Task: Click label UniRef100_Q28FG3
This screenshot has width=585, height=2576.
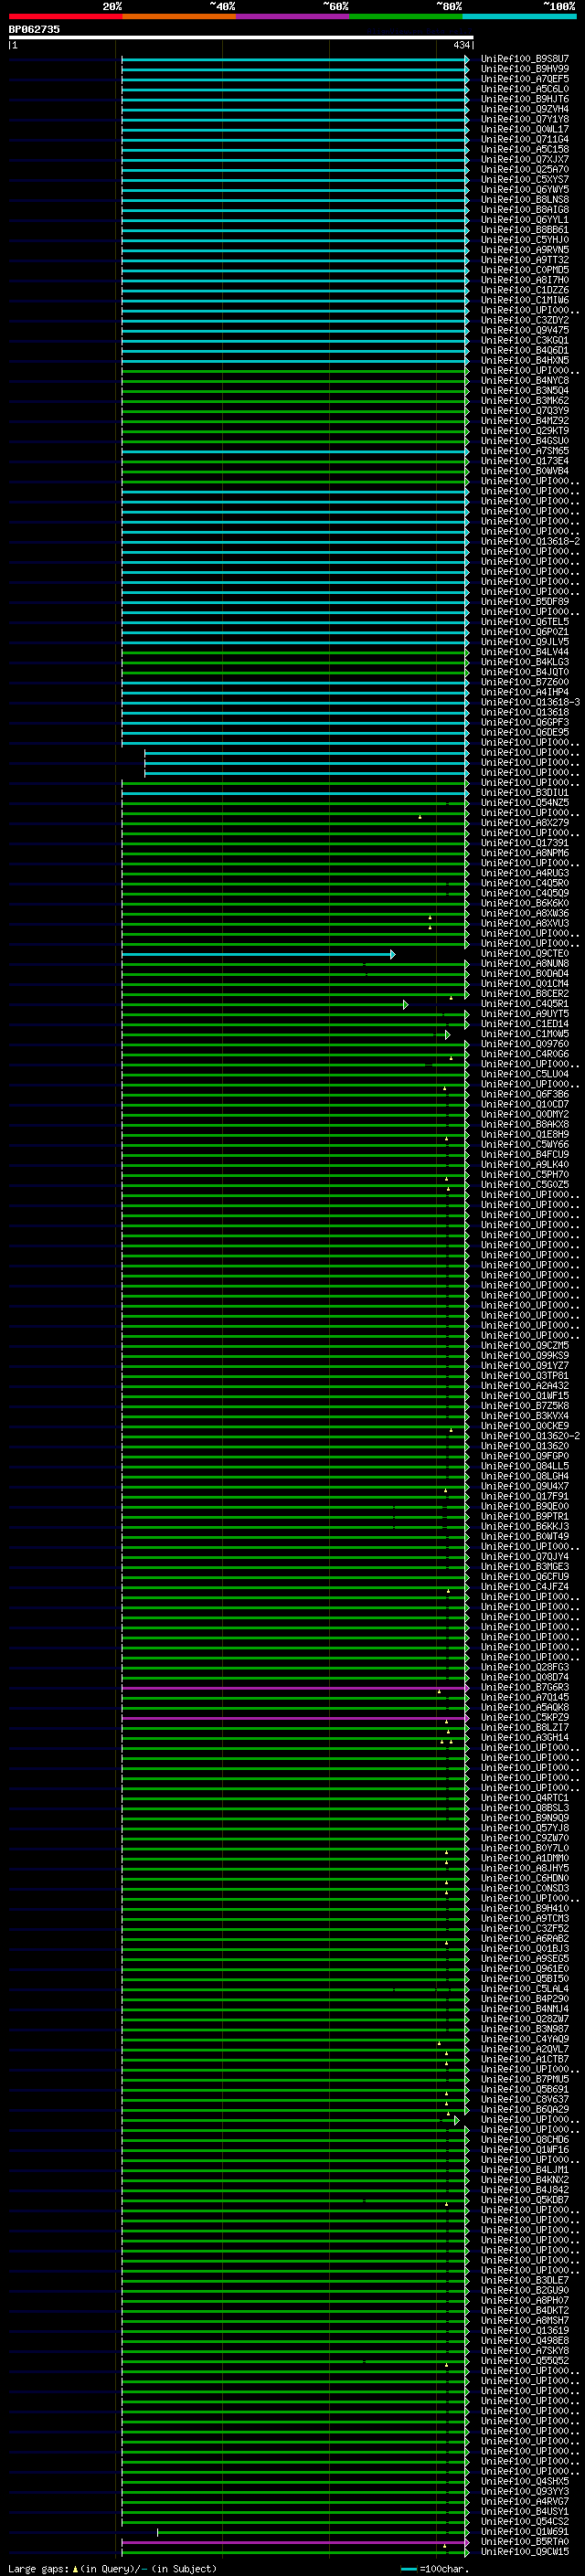Action: click(525, 1668)
